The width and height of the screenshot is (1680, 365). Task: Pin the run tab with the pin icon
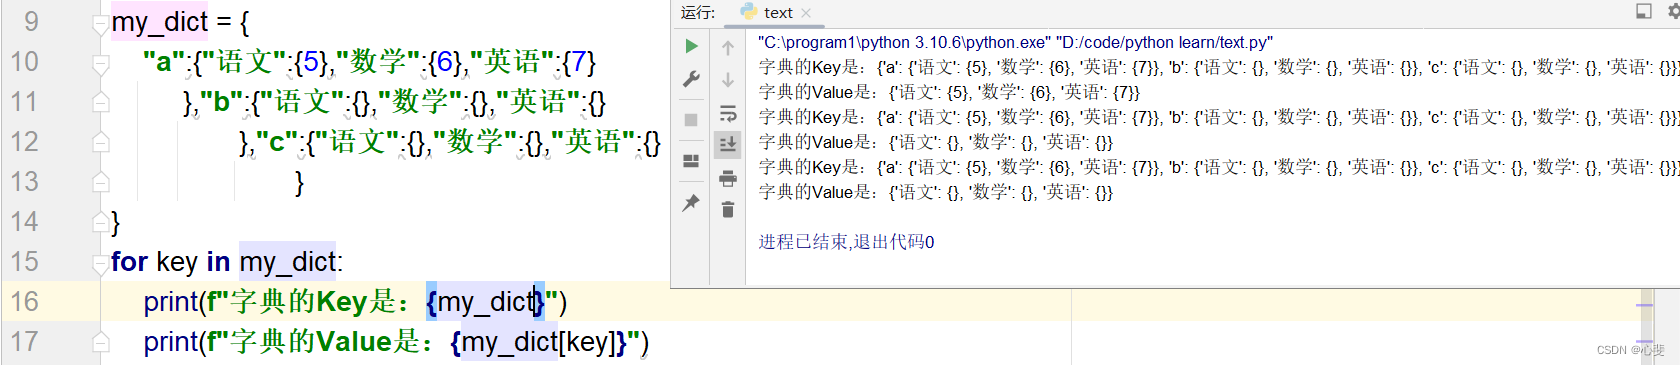[691, 203]
